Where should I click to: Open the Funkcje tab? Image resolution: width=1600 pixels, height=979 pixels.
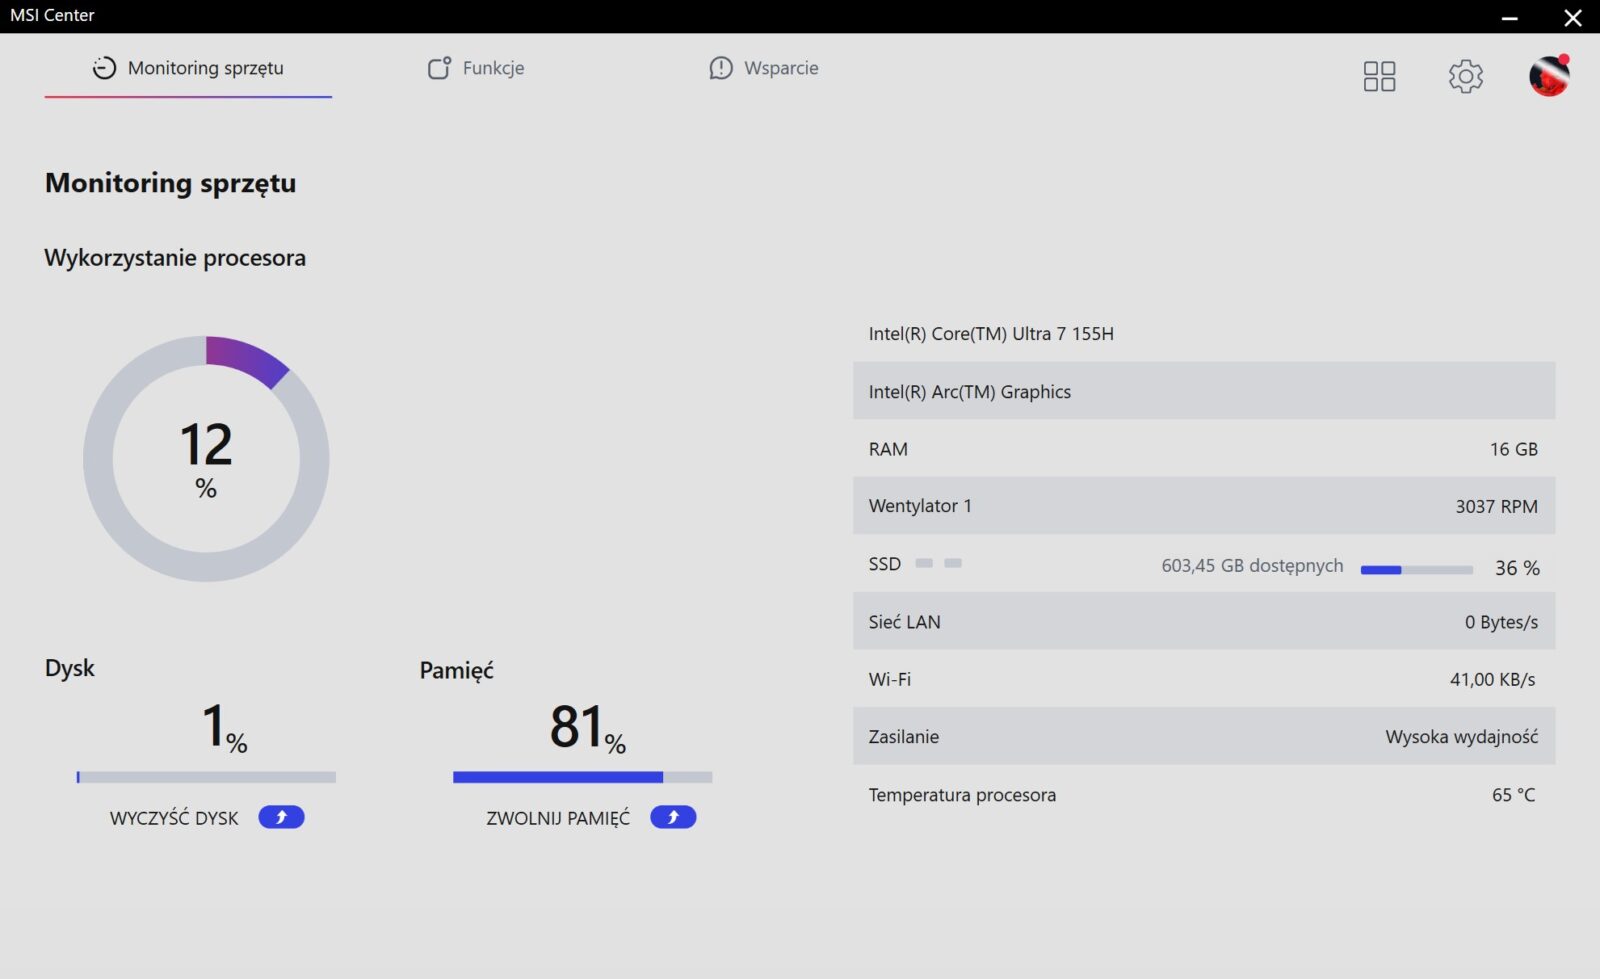pyautogui.click(x=476, y=68)
